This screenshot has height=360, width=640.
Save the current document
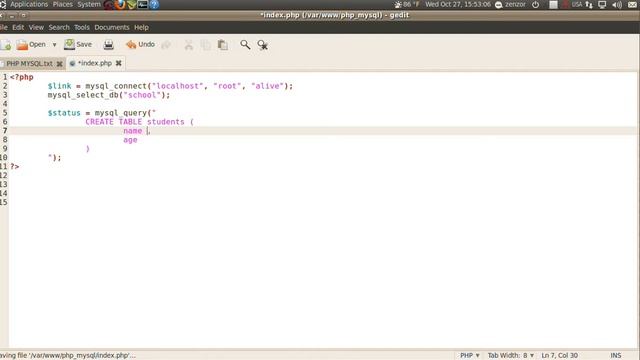click(78, 44)
